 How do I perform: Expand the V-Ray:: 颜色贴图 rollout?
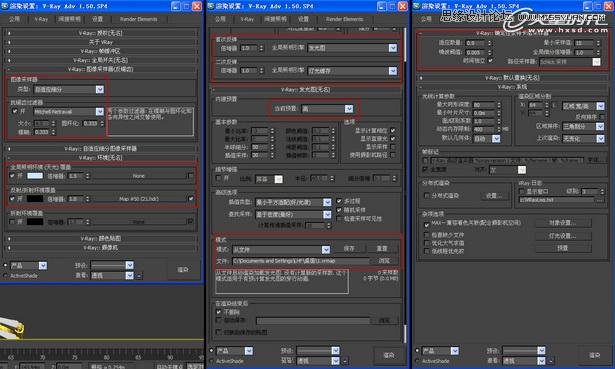pyautogui.click(x=100, y=238)
